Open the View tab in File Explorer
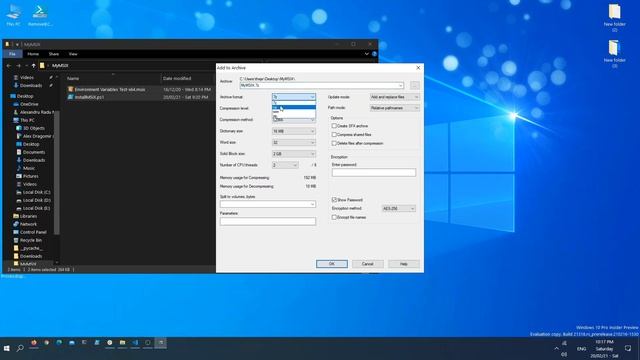The image size is (640, 360). pos(73,54)
